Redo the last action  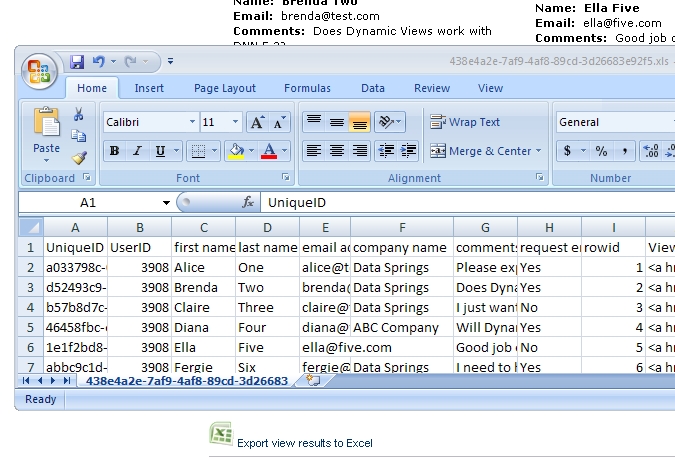(x=130, y=62)
